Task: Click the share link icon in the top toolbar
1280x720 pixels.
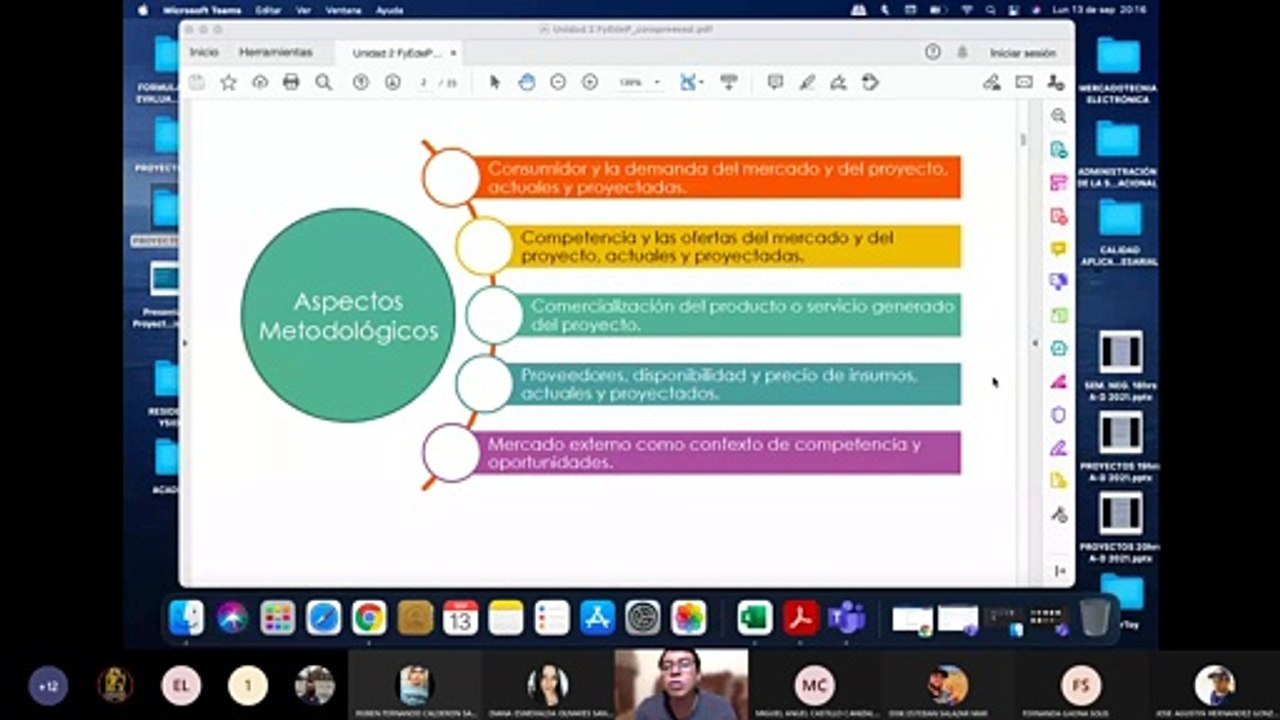Action: point(992,83)
